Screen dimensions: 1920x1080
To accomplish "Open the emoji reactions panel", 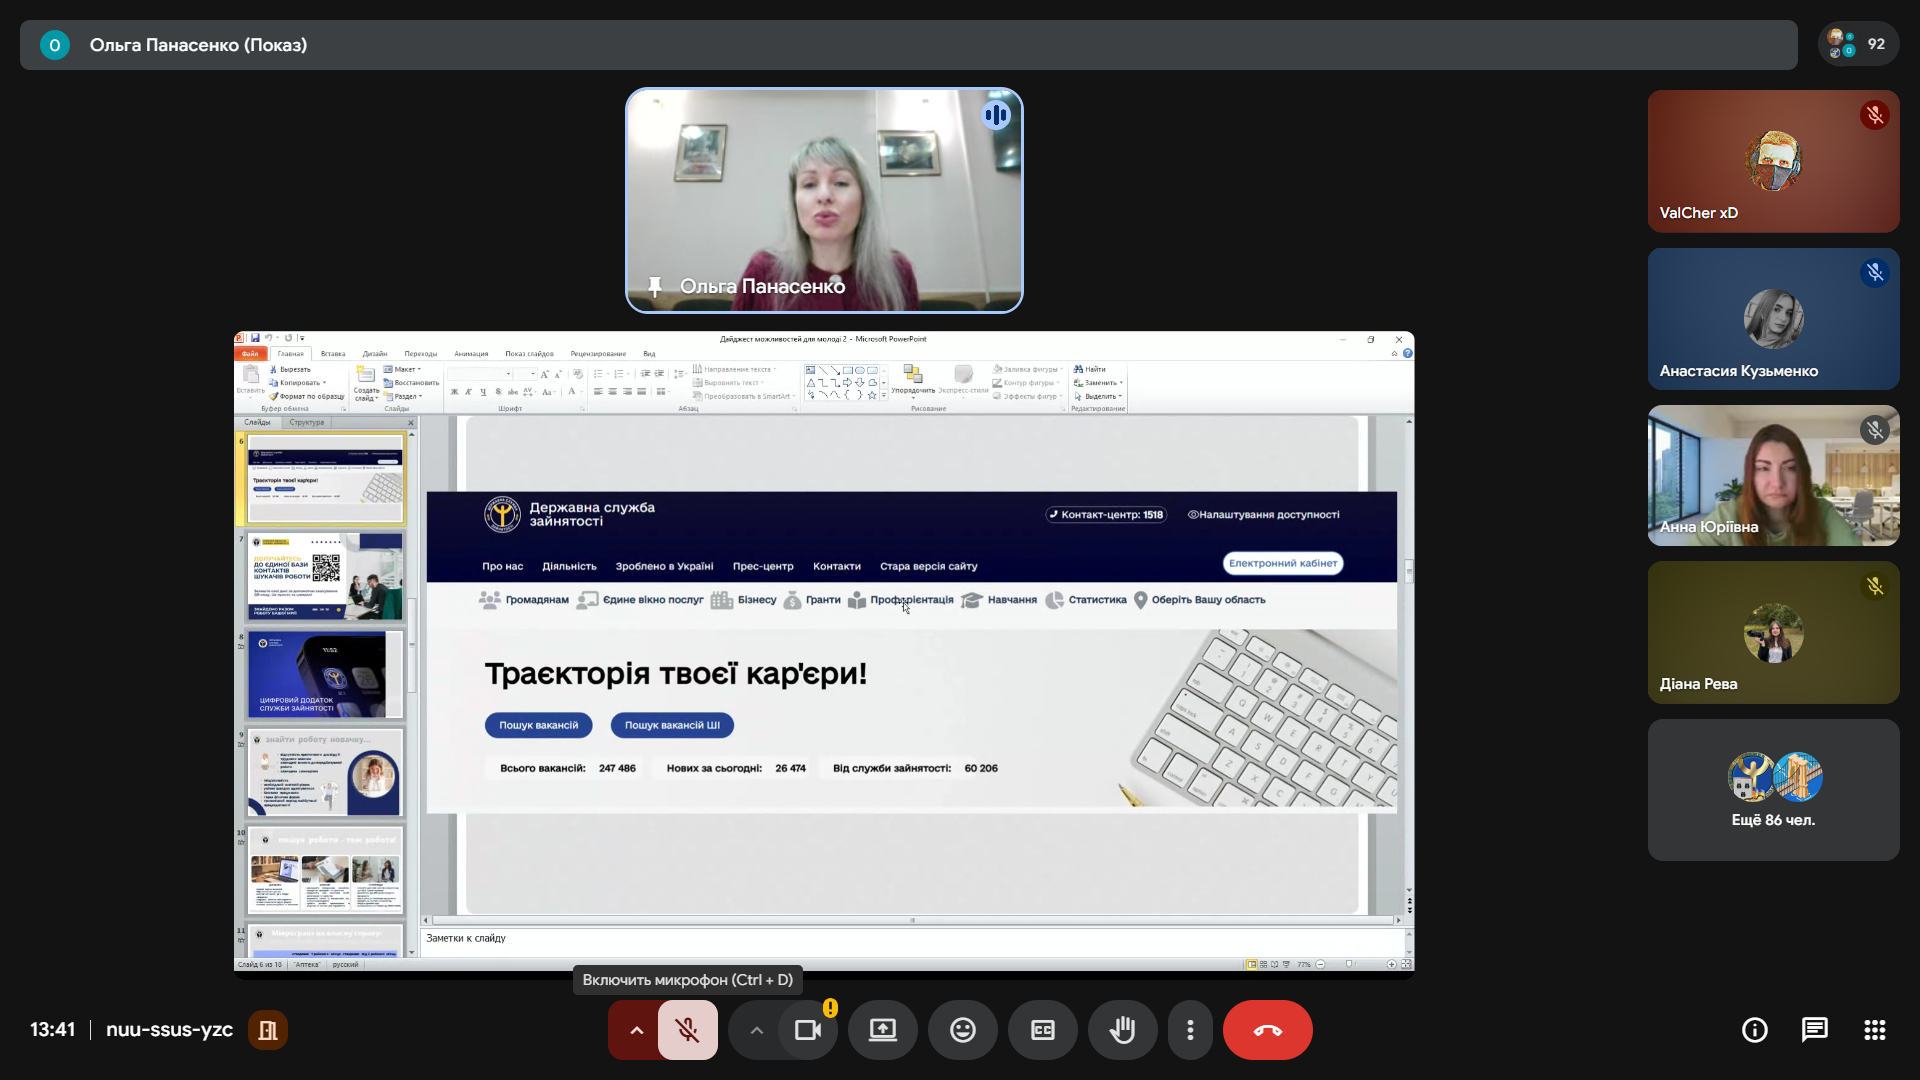I will point(962,1030).
